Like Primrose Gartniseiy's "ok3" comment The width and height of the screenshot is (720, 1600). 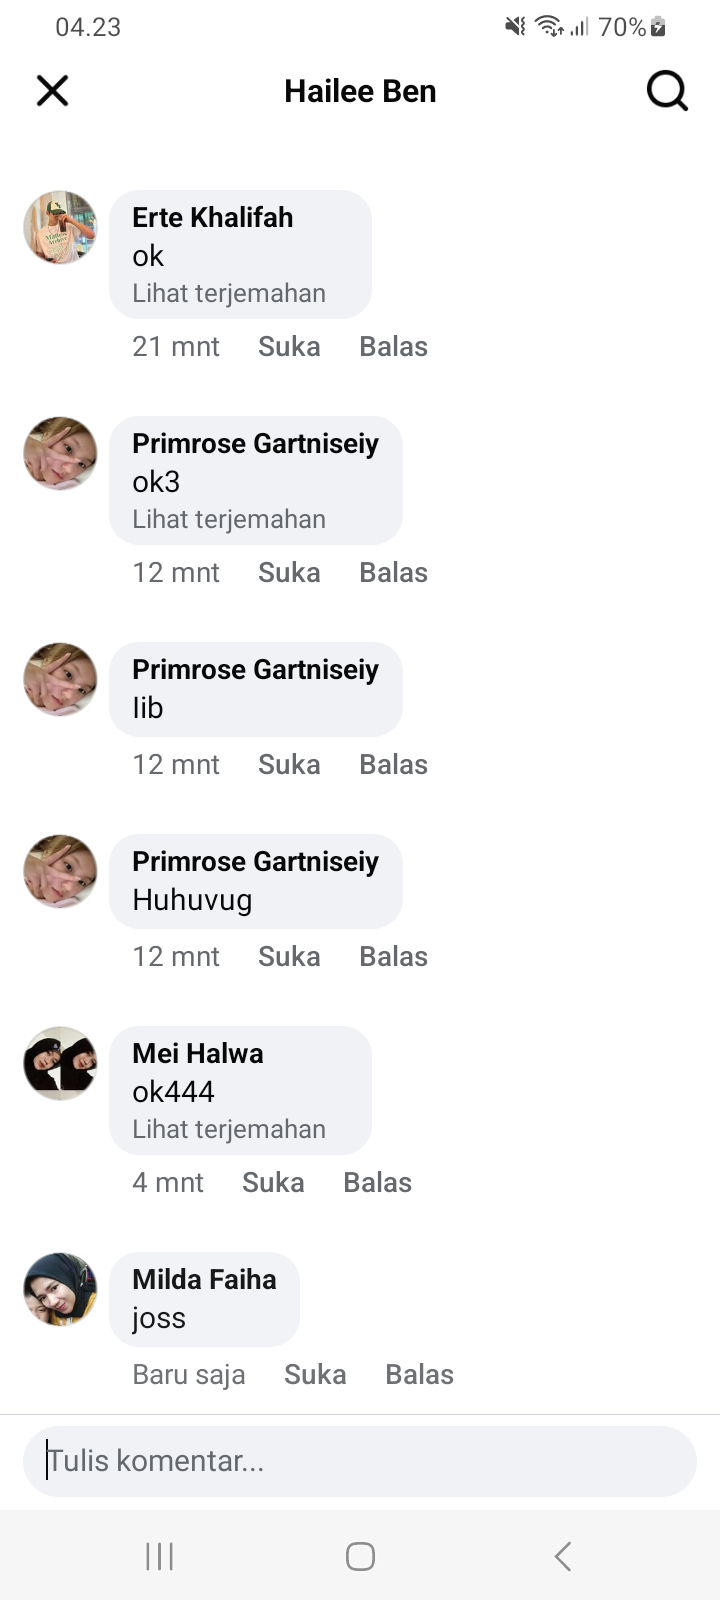(x=289, y=573)
